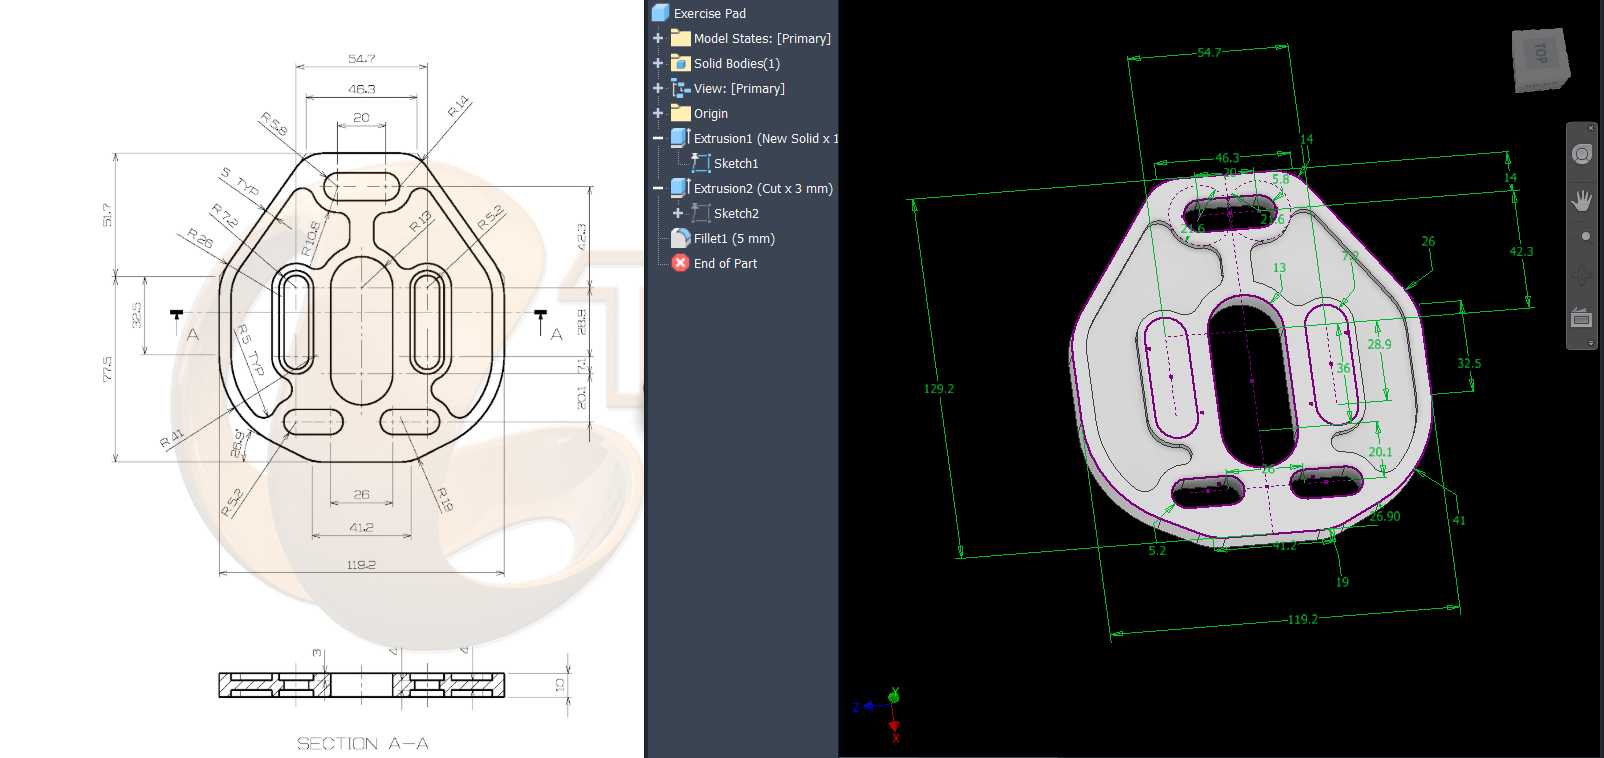This screenshot has width=1604, height=758.
Task: Click the 5.2 radius dimension in 3D view
Action: pyautogui.click(x=1157, y=550)
